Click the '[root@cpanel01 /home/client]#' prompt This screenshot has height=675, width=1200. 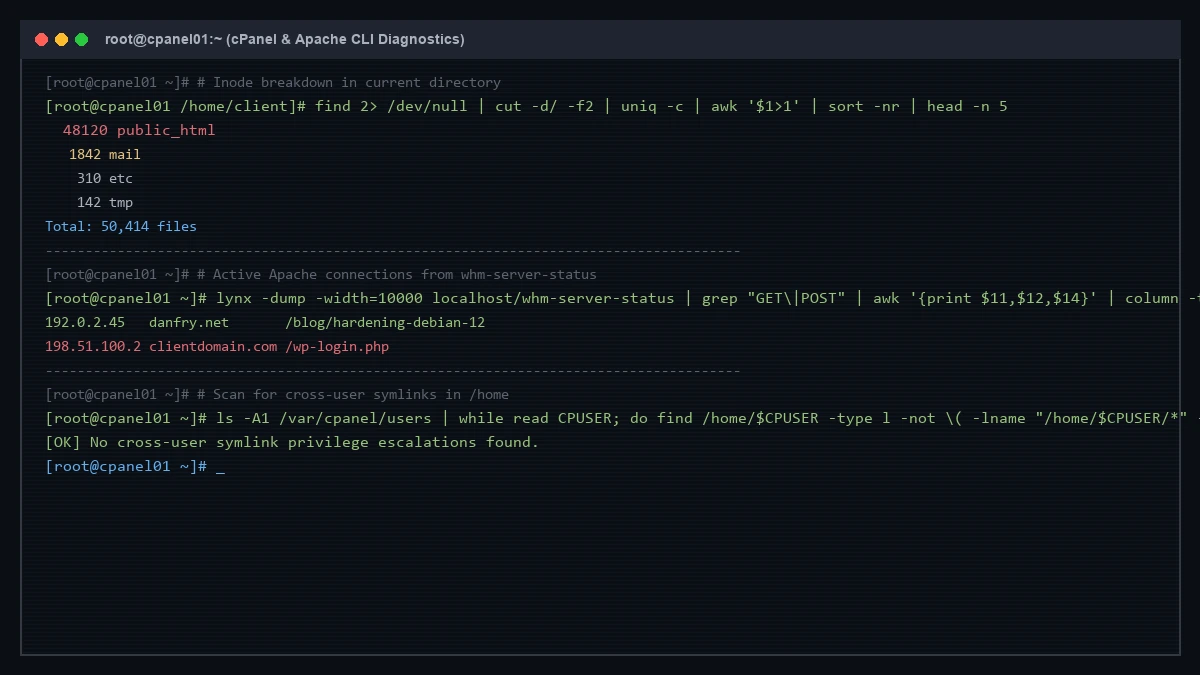176,106
